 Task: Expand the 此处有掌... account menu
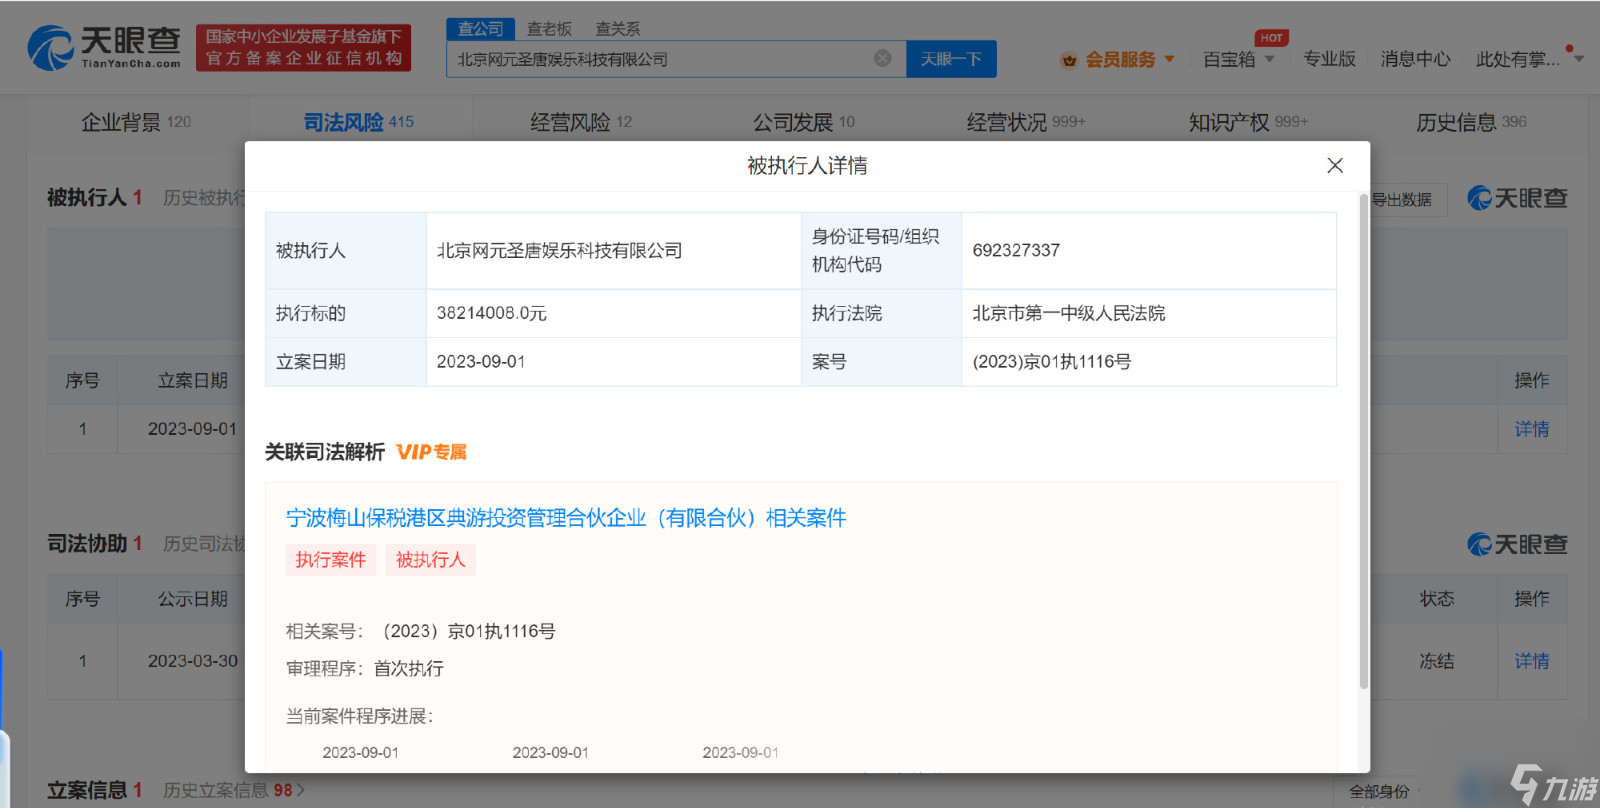click(x=1529, y=59)
